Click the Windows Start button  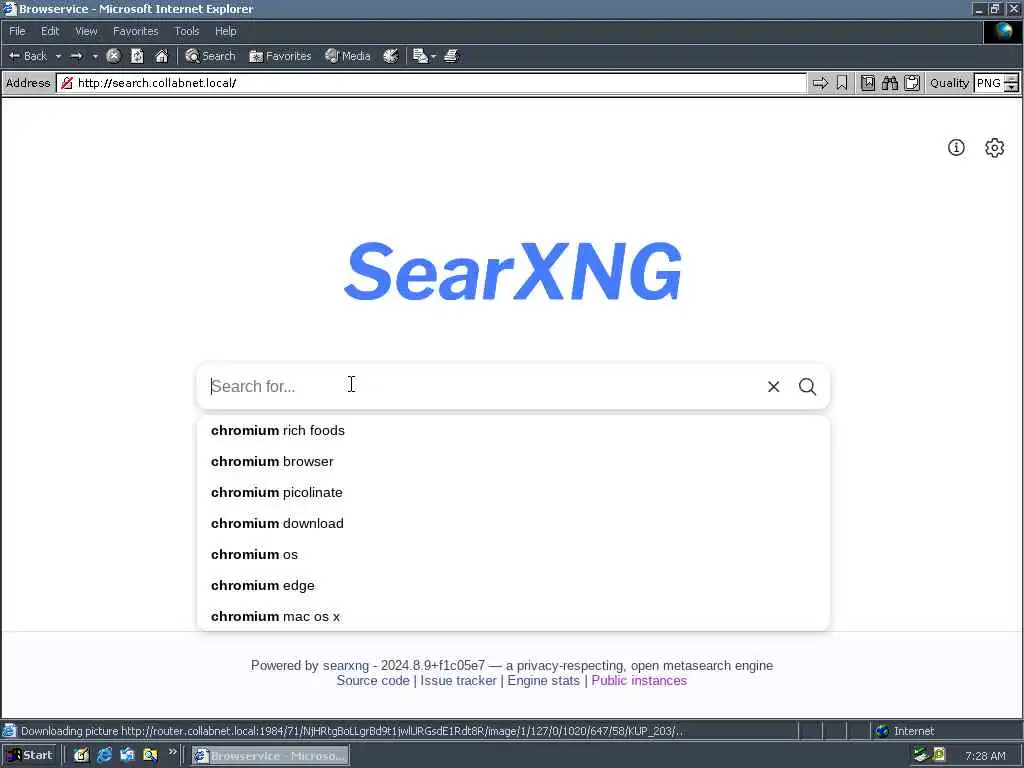pos(30,756)
